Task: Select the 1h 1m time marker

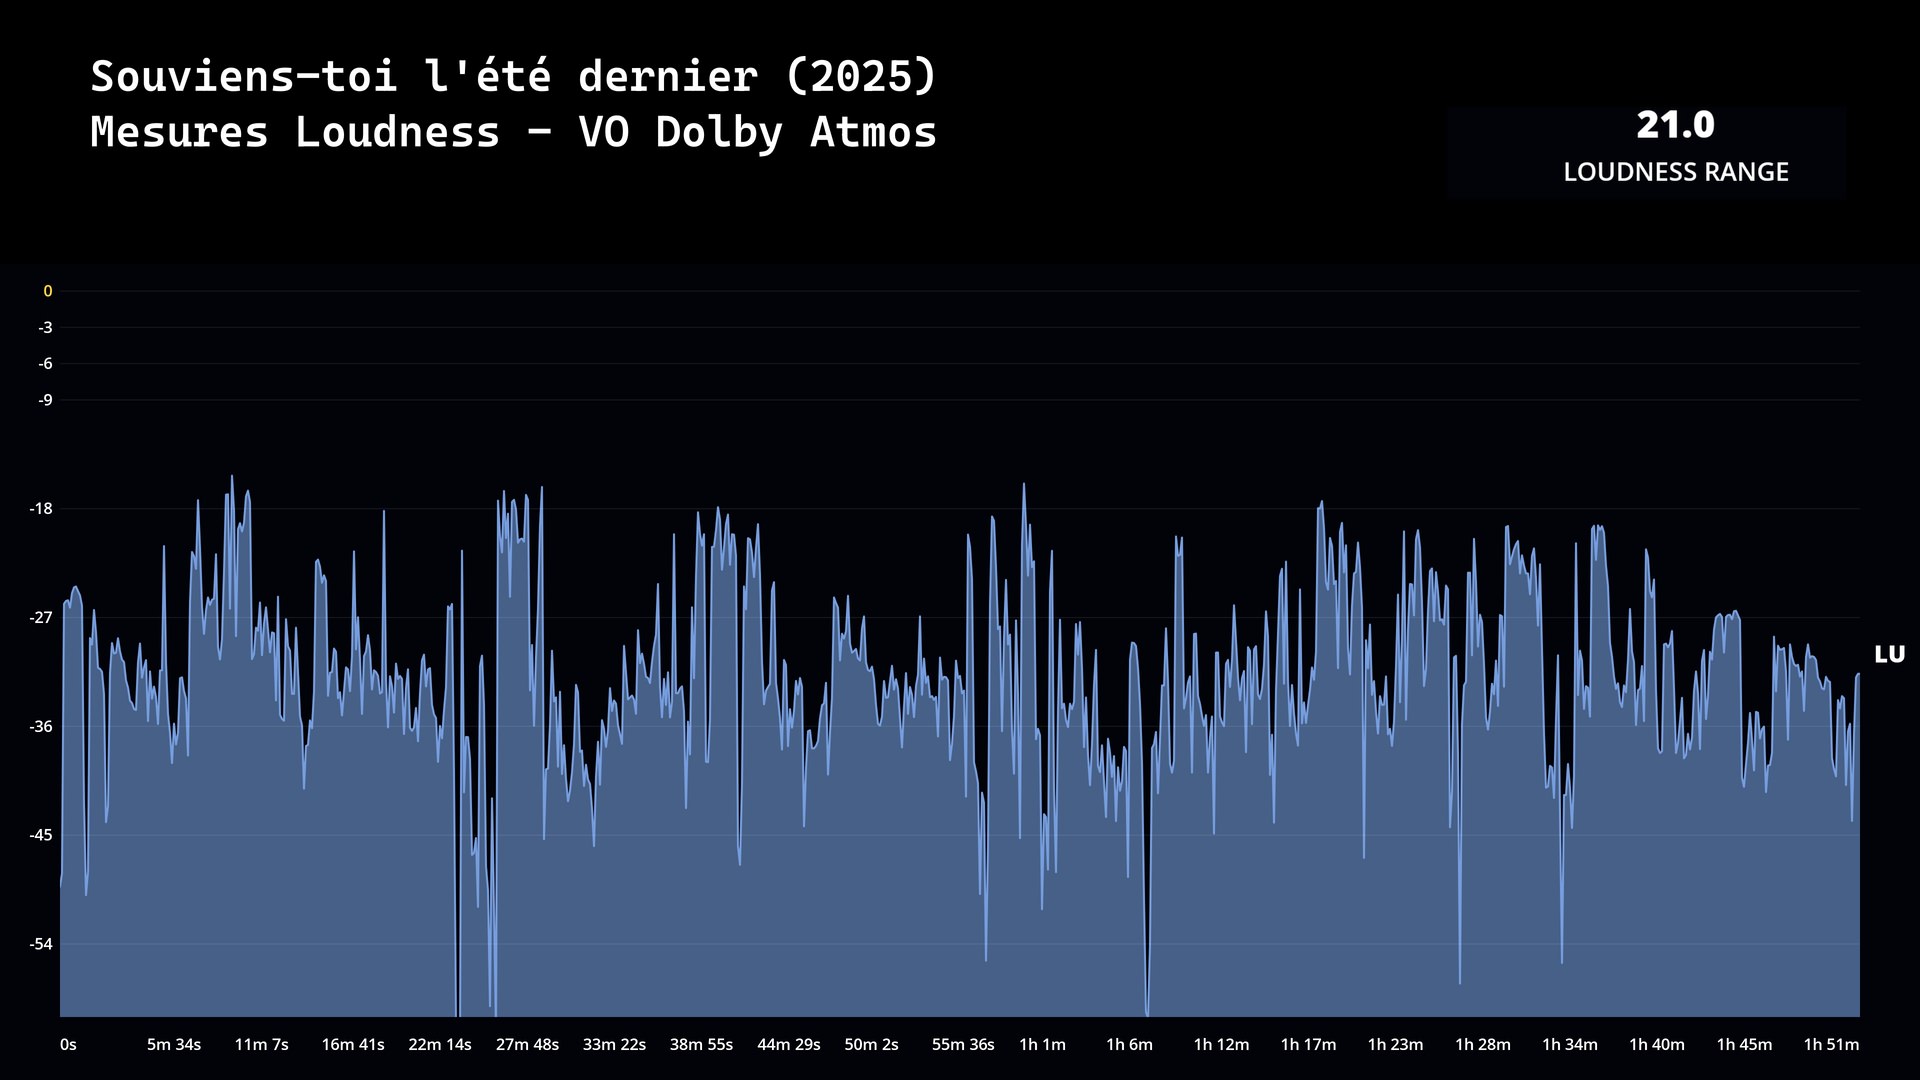Action: pyautogui.click(x=1042, y=1044)
